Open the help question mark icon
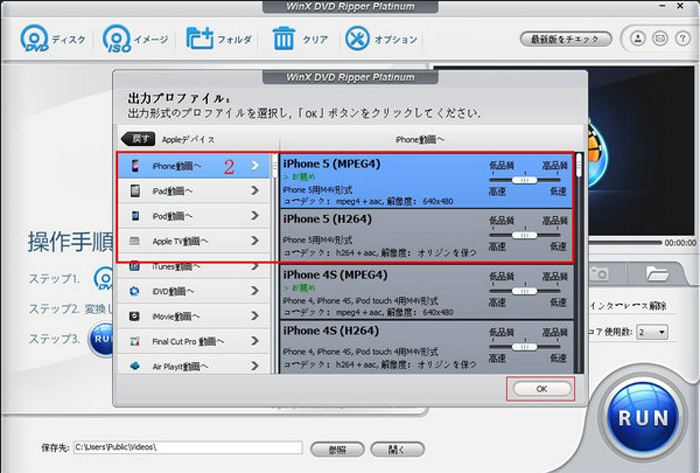 pos(682,38)
